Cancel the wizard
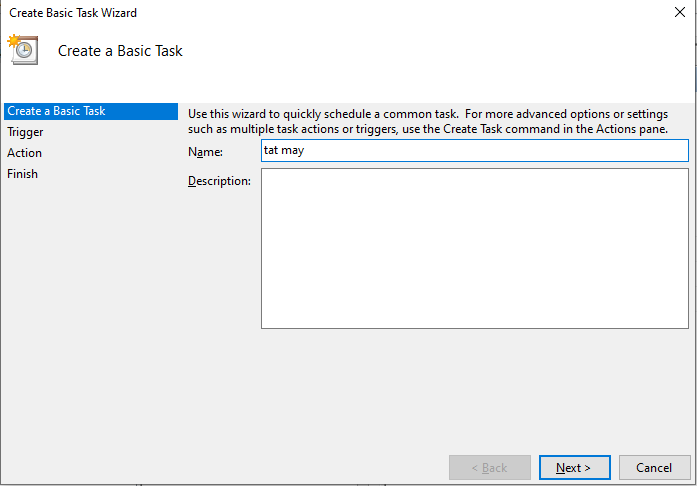 (654, 467)
